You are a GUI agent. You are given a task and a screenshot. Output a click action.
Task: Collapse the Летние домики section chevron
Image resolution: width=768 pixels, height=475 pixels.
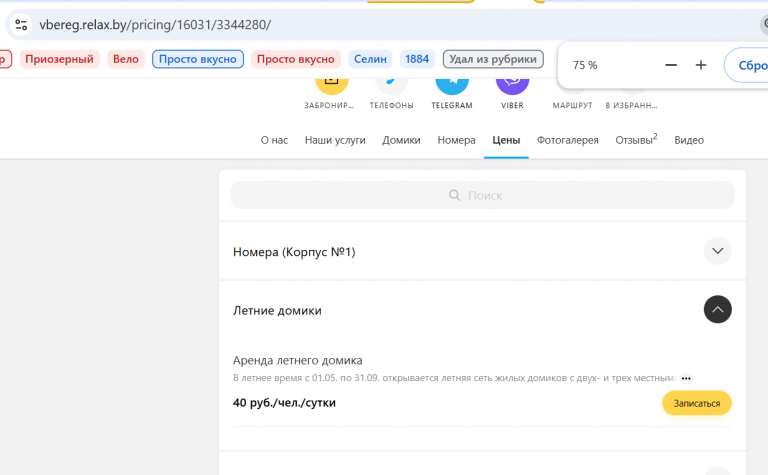[718, 309]
